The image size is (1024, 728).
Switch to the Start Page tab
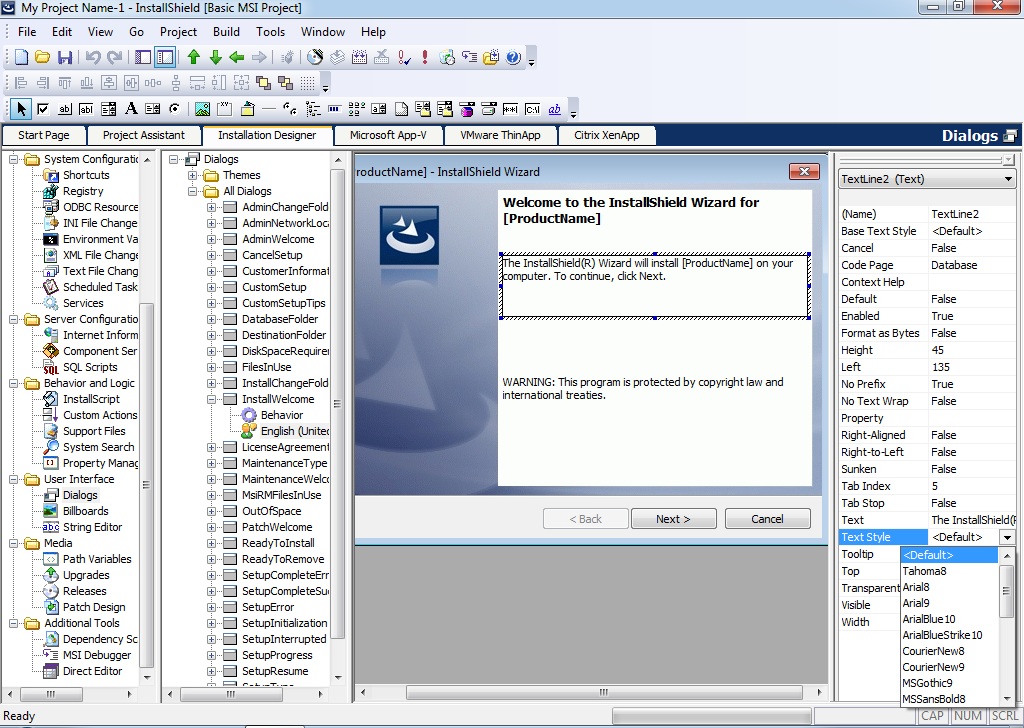click(x=44, y=135)
